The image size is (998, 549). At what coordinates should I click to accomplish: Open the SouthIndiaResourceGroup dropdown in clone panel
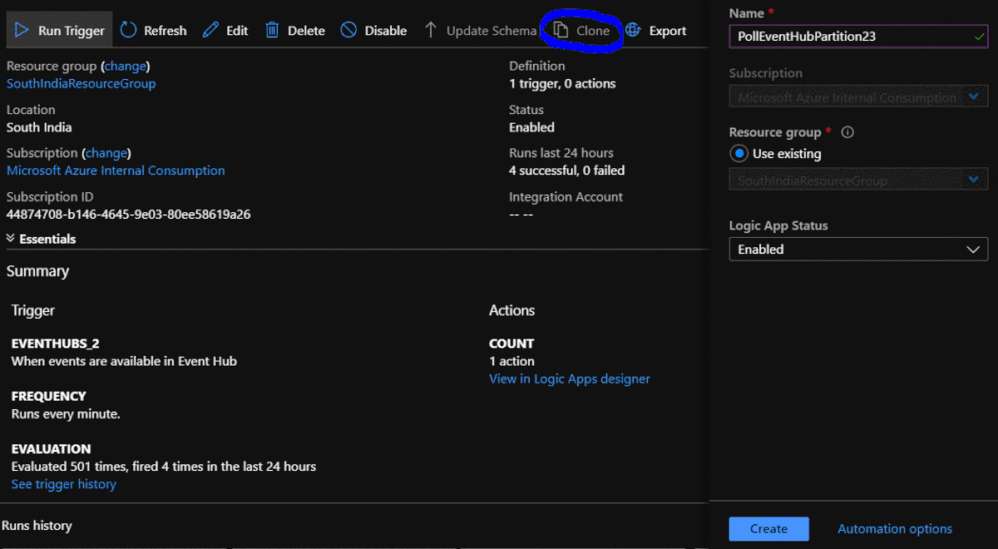pos(858,180)
